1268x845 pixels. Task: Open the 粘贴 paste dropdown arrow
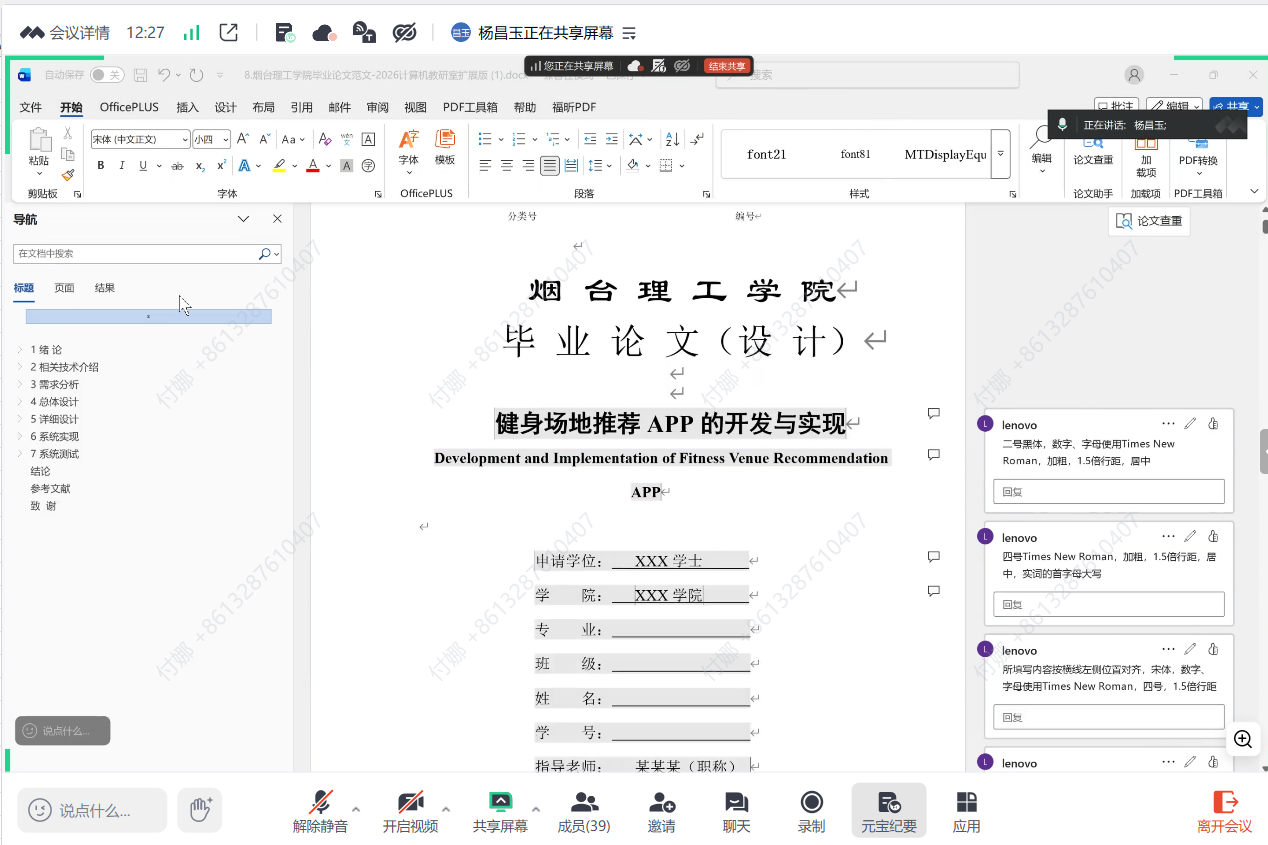click(x=39, y=174)
